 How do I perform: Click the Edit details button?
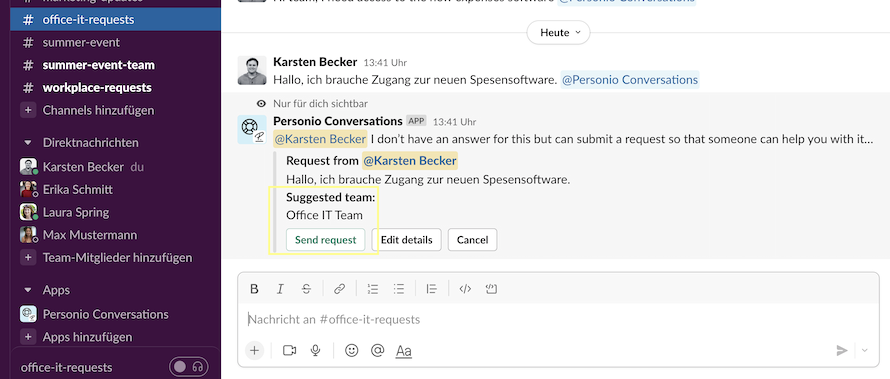click(x=407, y=240)
